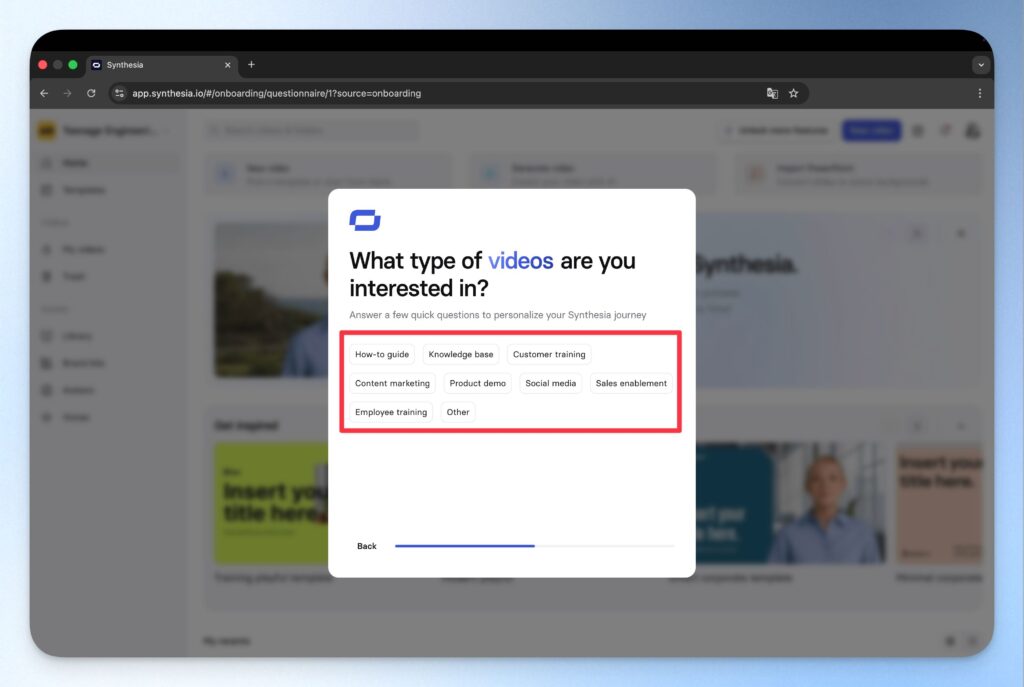Select the How-to guide option
The image size is (1024, 687).
(x=382, y=354)
